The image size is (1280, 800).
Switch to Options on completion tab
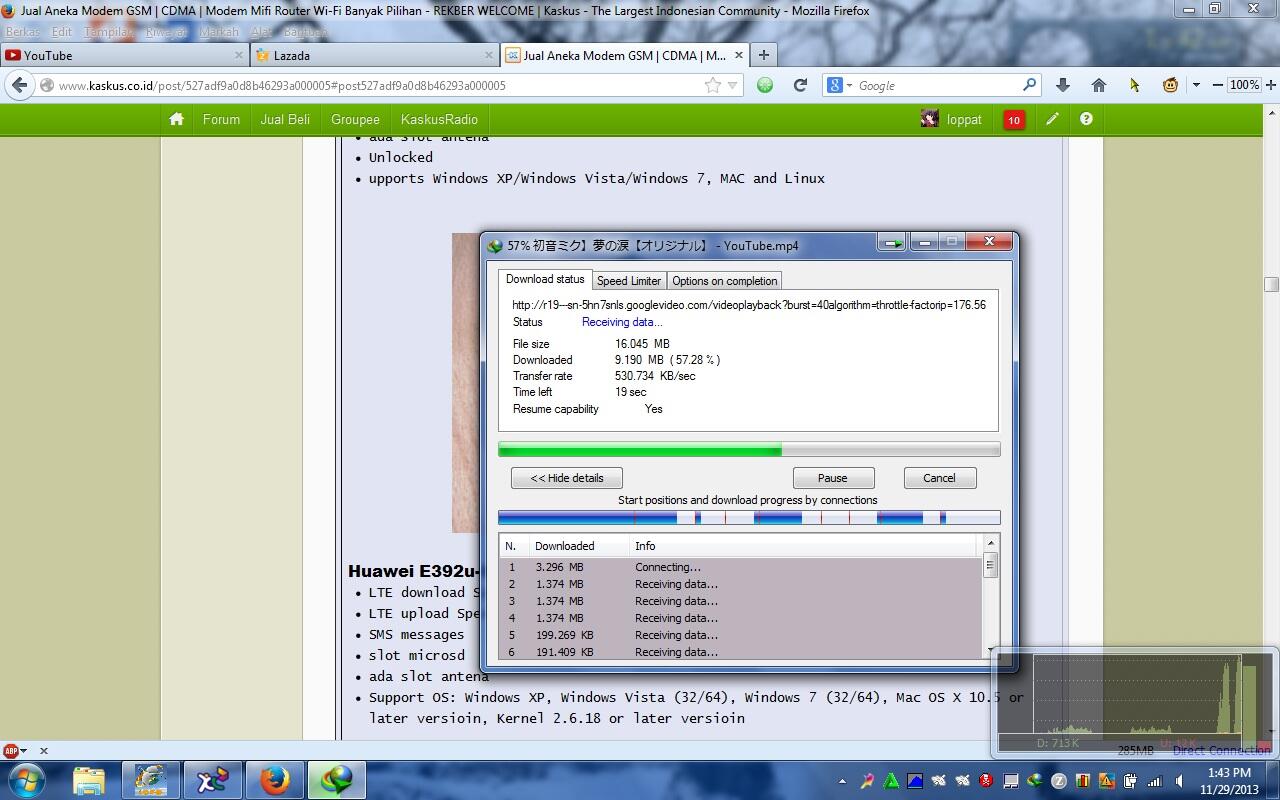(725, 281)
